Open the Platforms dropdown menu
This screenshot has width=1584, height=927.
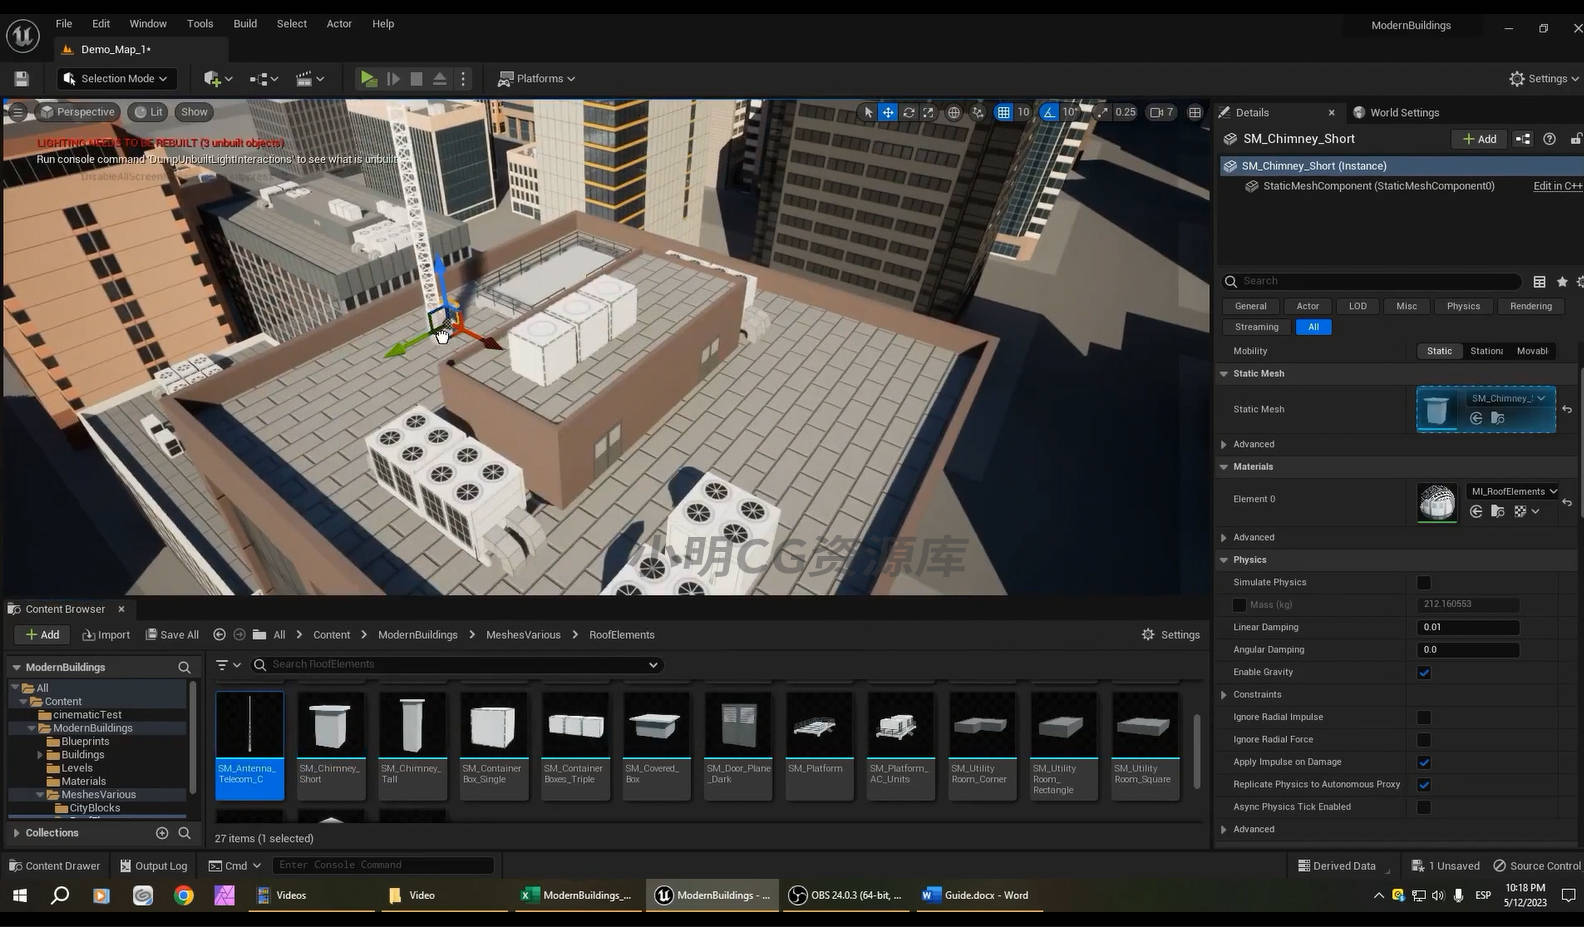pos(537,79)
